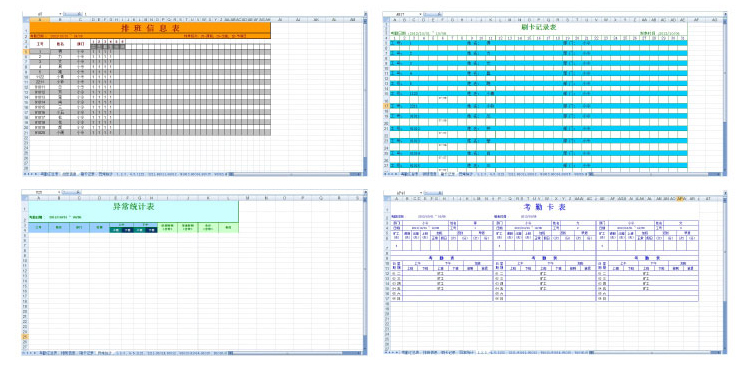Screen dimensions: 750x391
Task: Select column A header in 异常统计表 sheet
Action: (x=39, y=198)
